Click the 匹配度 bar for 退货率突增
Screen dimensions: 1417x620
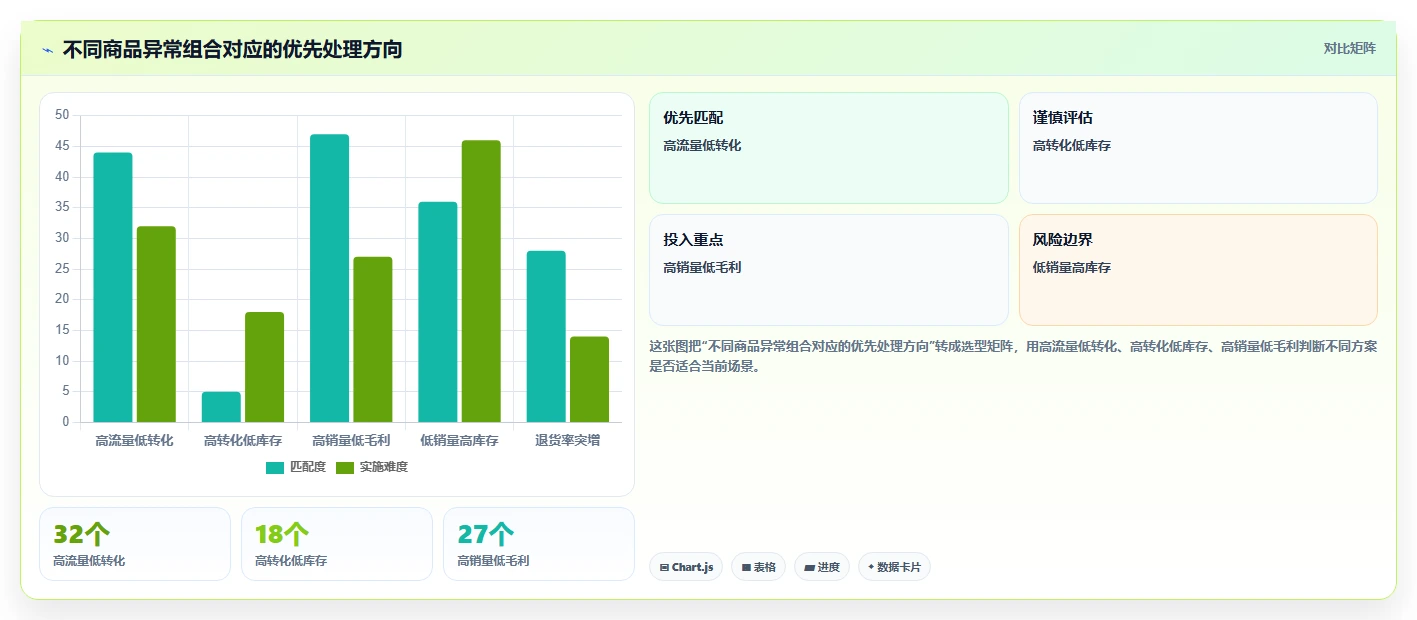coord(546,336)
